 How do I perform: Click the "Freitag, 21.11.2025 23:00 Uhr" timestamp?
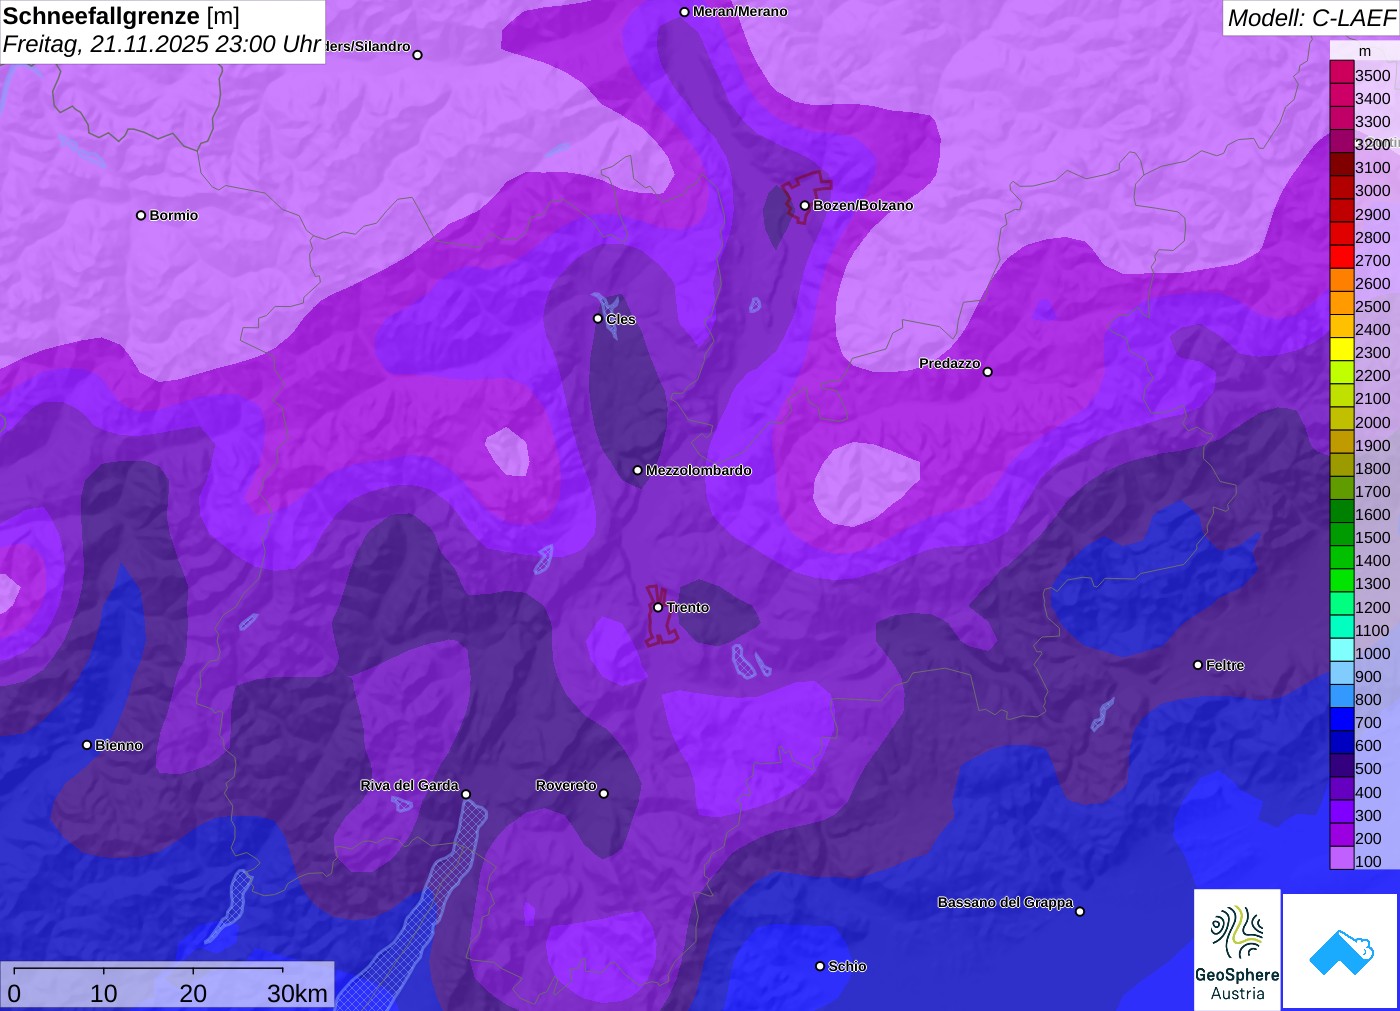pos(162,45)
